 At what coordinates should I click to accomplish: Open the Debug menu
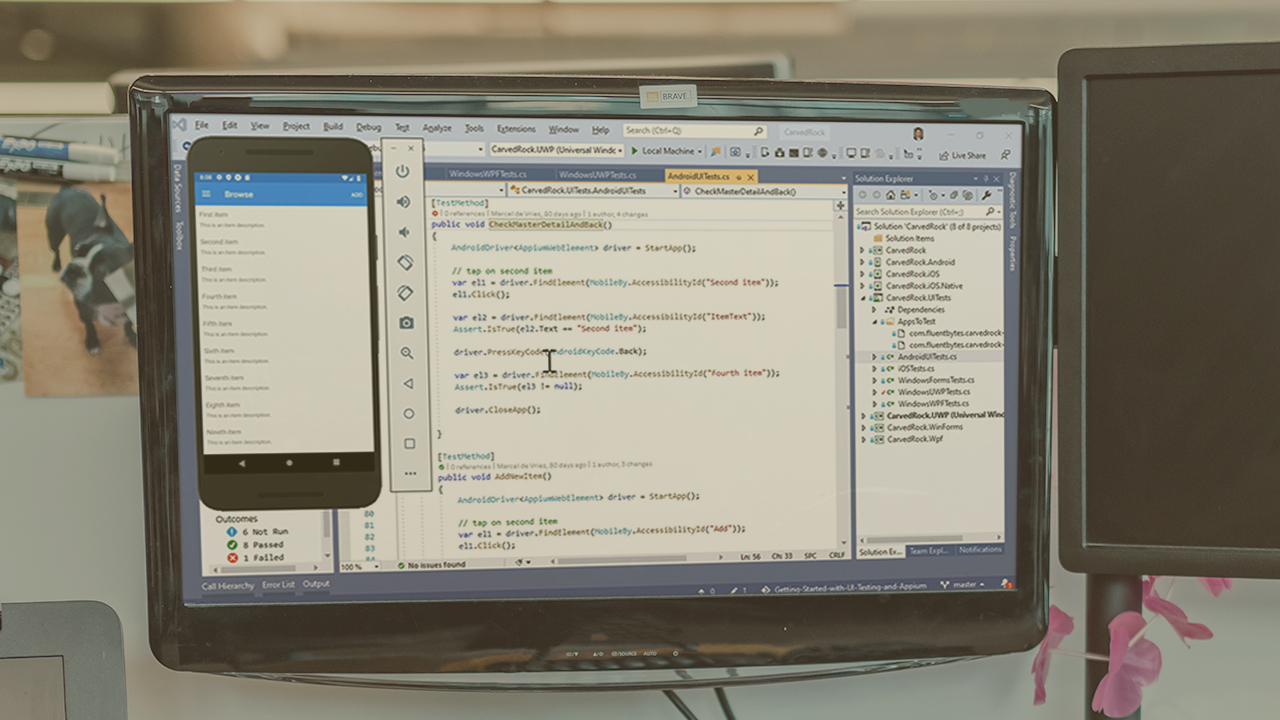tap(368, 128)
